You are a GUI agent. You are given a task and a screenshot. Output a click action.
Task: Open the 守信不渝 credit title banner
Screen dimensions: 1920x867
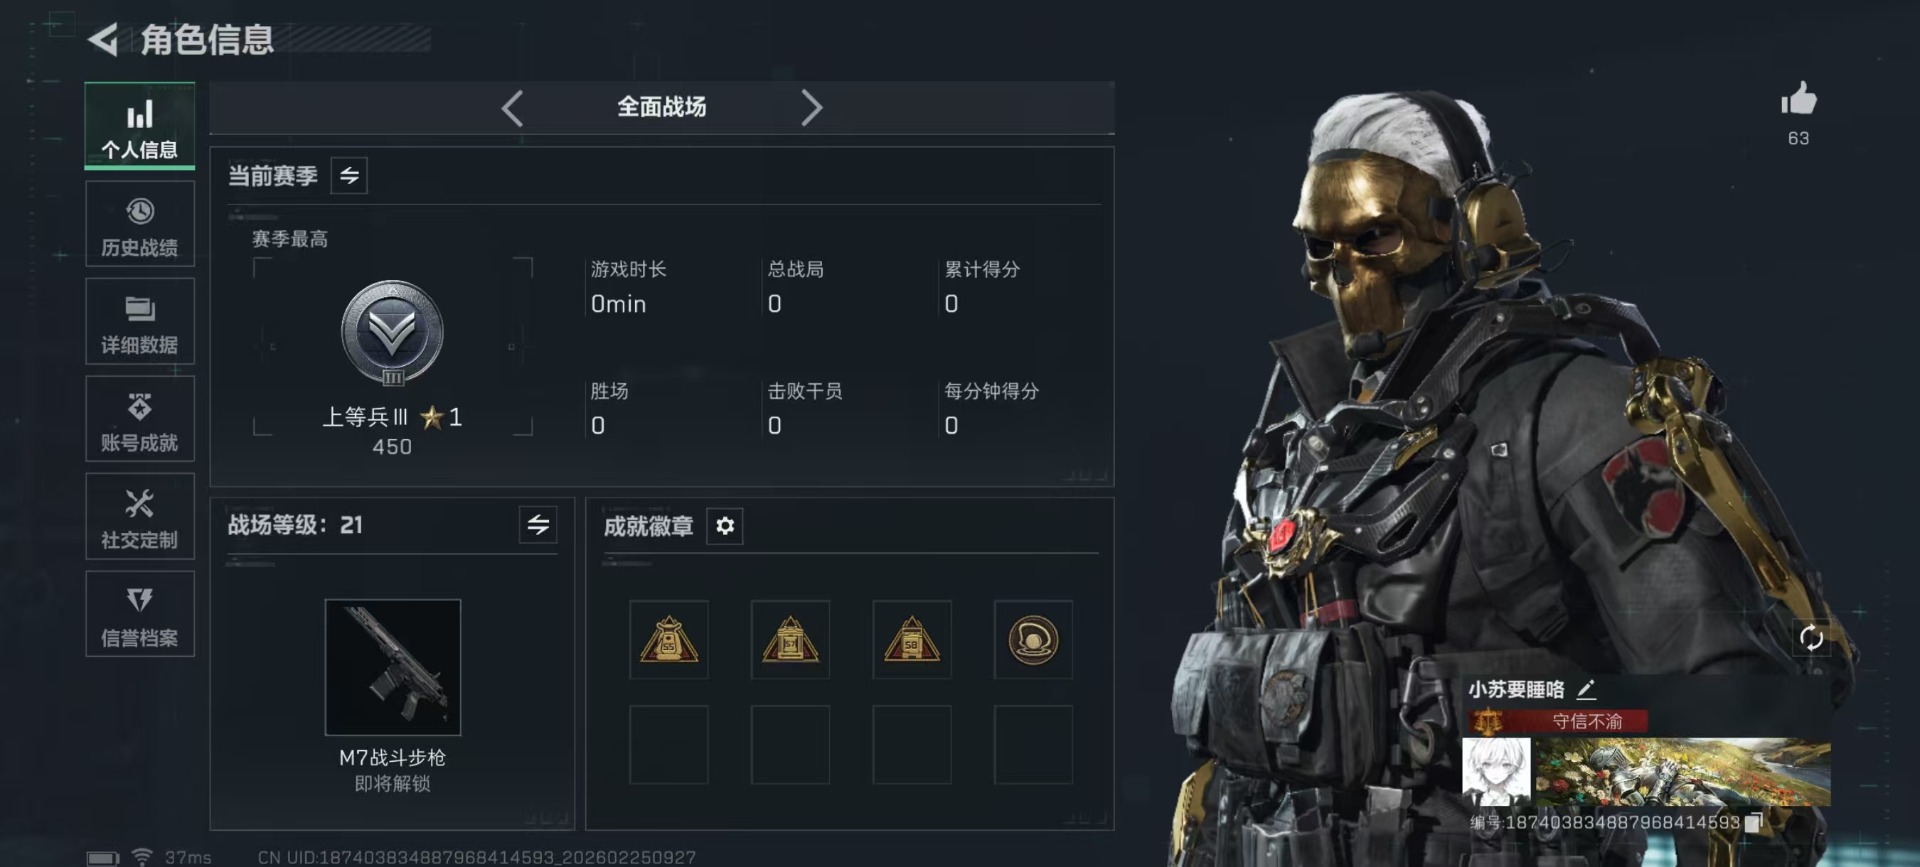[1557, 721]
